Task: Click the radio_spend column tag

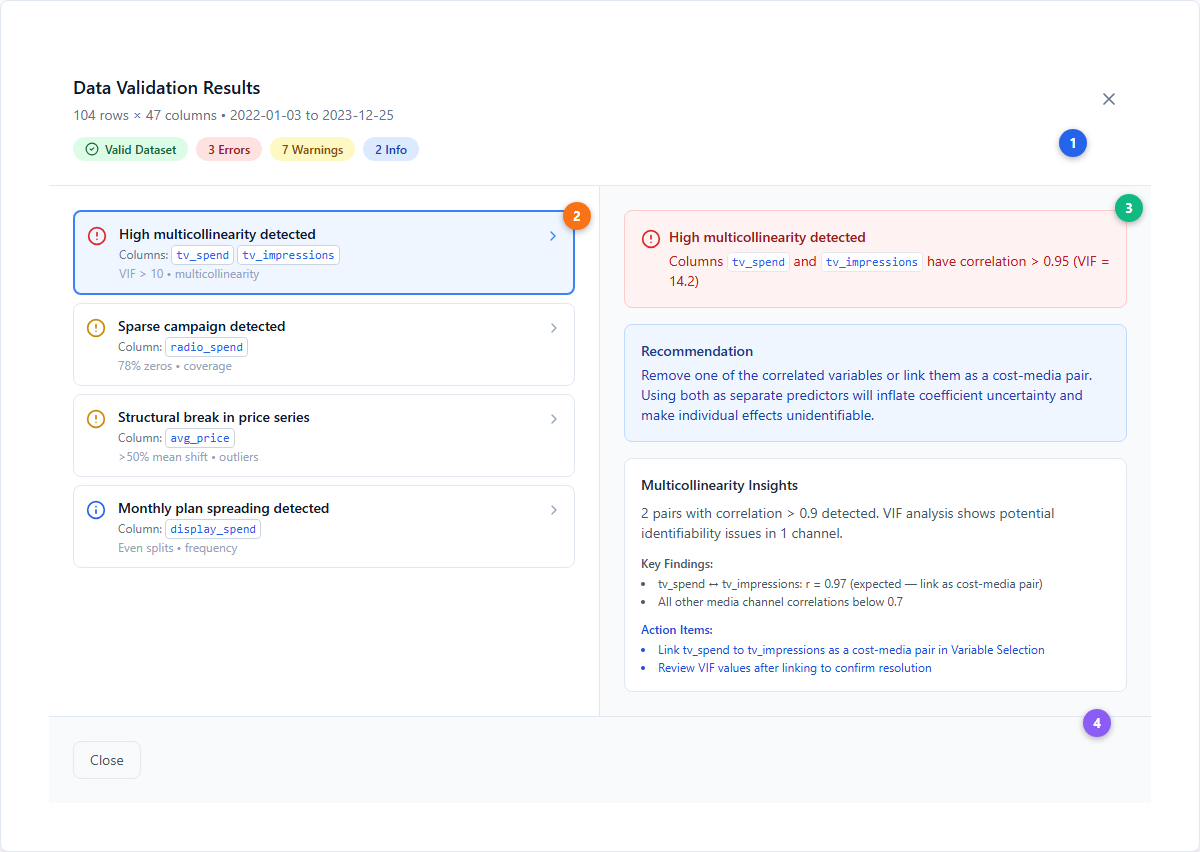Action: pyautogui.click(x=206, y=347)
